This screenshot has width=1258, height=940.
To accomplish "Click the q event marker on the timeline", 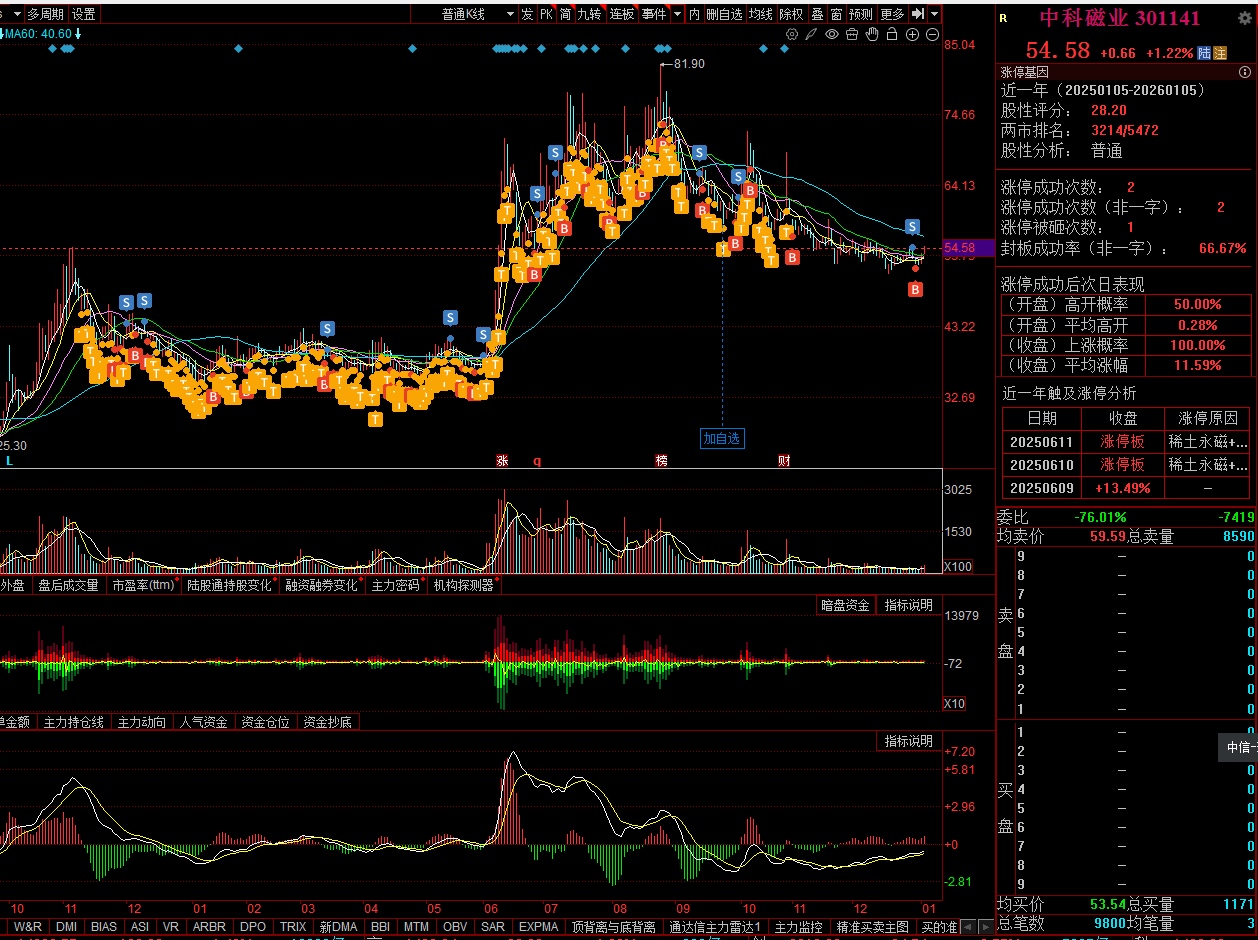I will [x=537, y=461].
